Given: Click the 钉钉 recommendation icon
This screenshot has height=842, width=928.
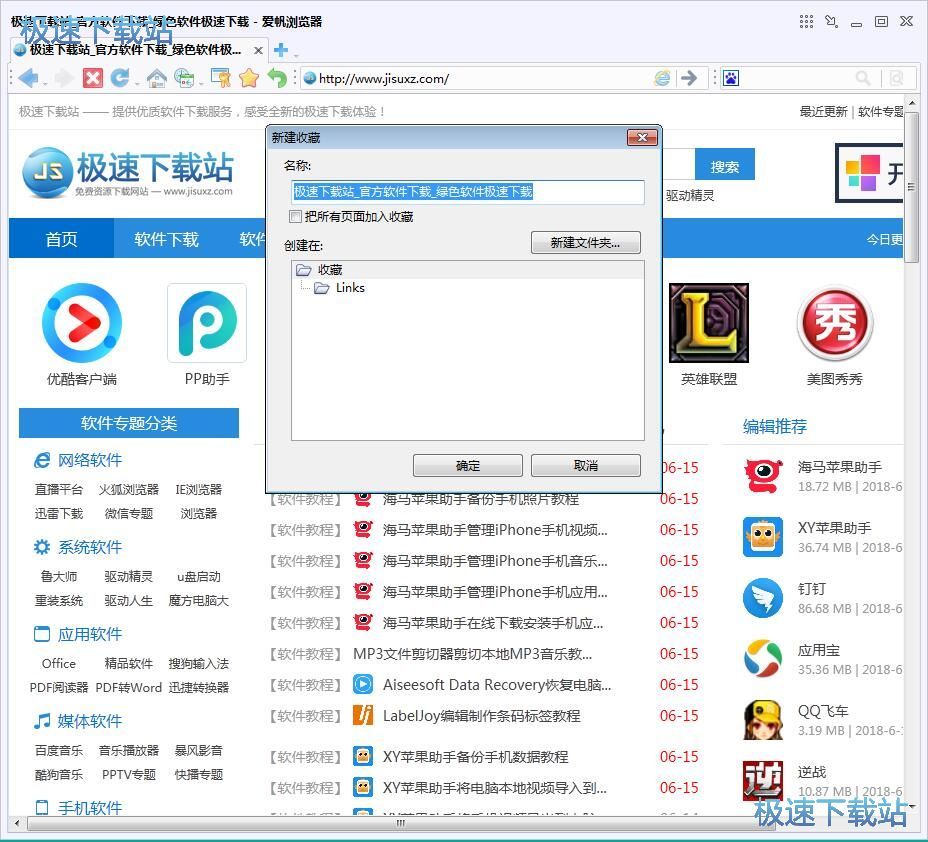Looking at the screenshot, I should click(x=763, y=598).
